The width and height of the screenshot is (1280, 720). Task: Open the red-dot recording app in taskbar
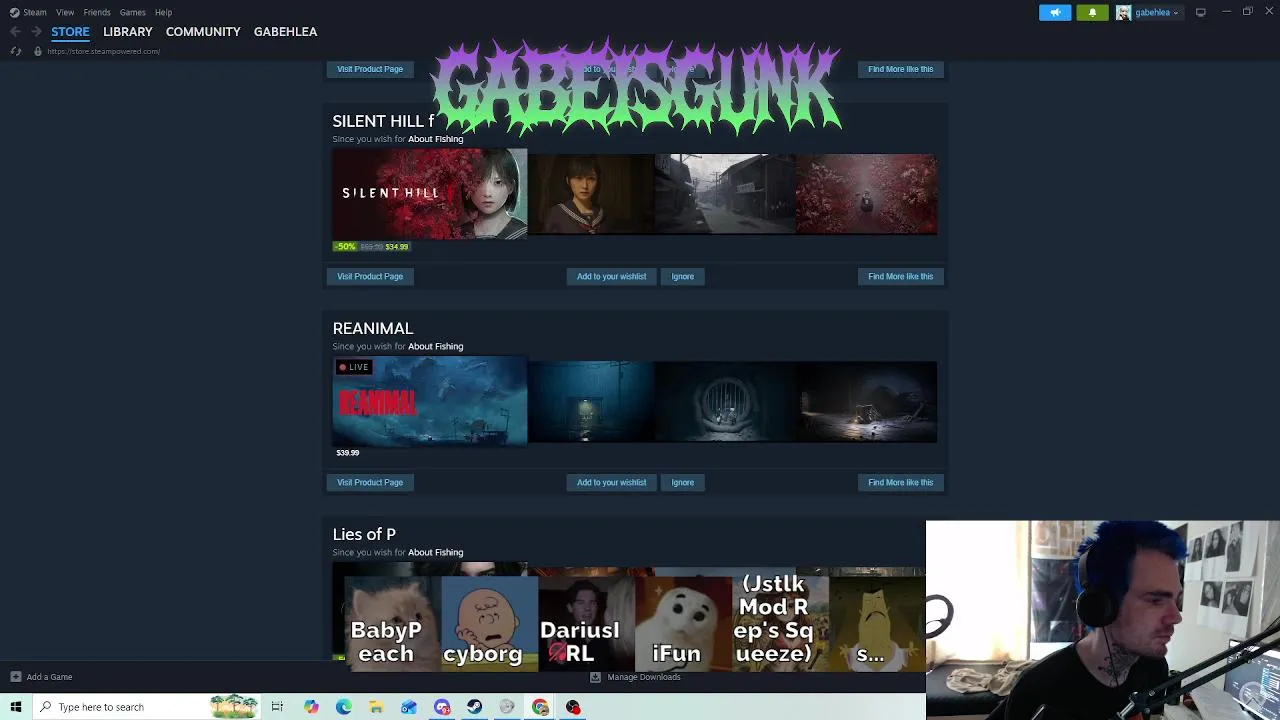click(x=573, y=707)
